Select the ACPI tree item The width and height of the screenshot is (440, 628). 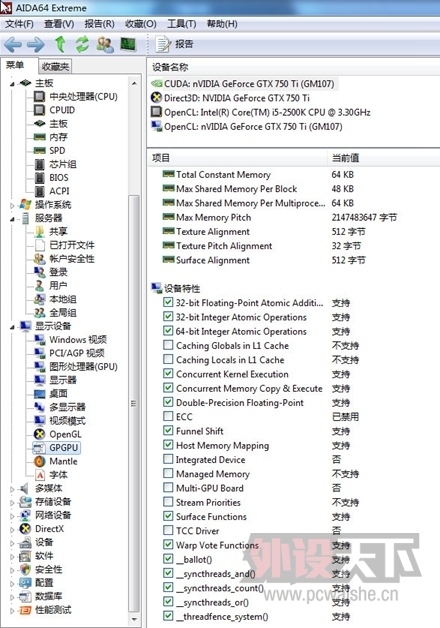click(x=59, y=191)
